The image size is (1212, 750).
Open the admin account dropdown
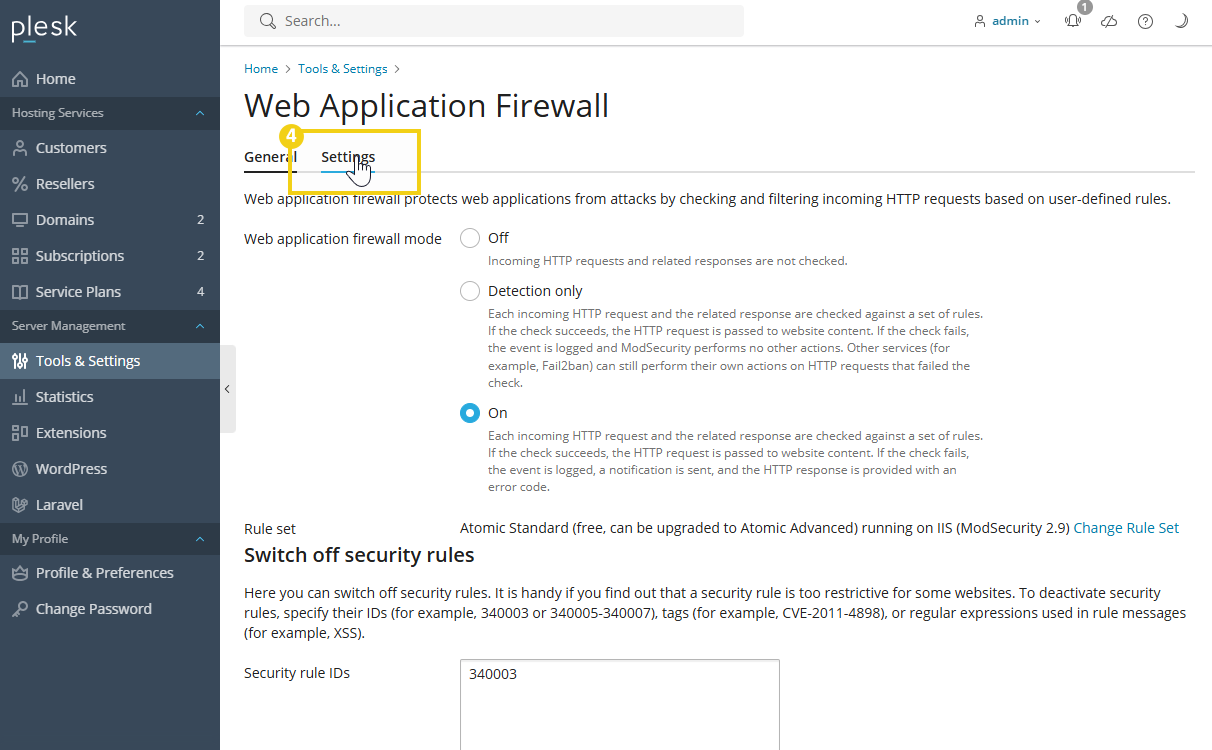coord(1008,21)
